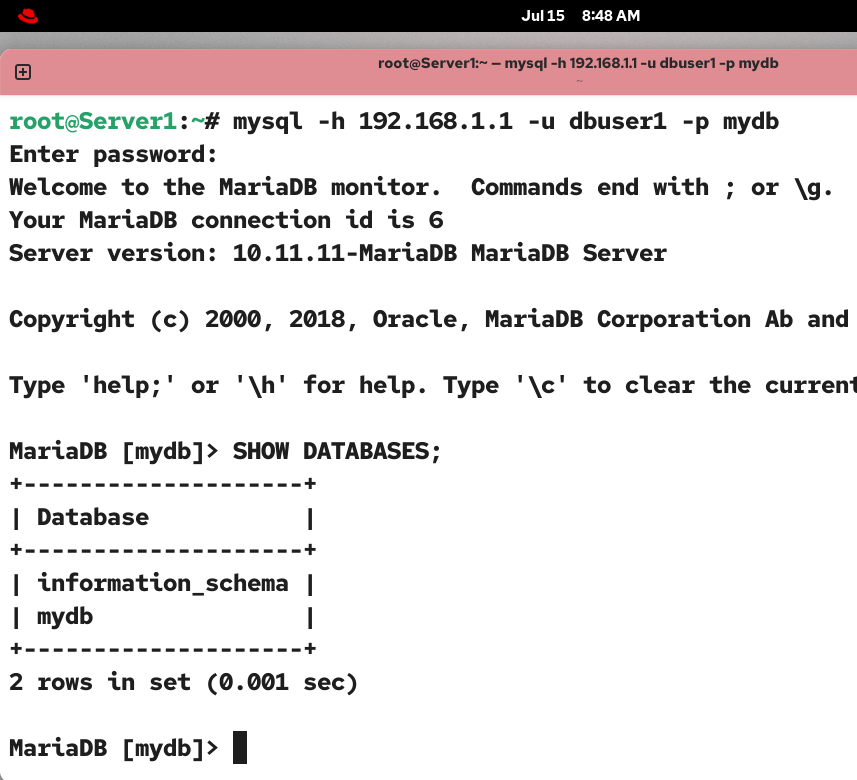Image resolution: width=857 pixels, height=780 pixels.
Task: Select the Copyright (c) 2000, 2018 line
Action: click(x=429, y=319)
